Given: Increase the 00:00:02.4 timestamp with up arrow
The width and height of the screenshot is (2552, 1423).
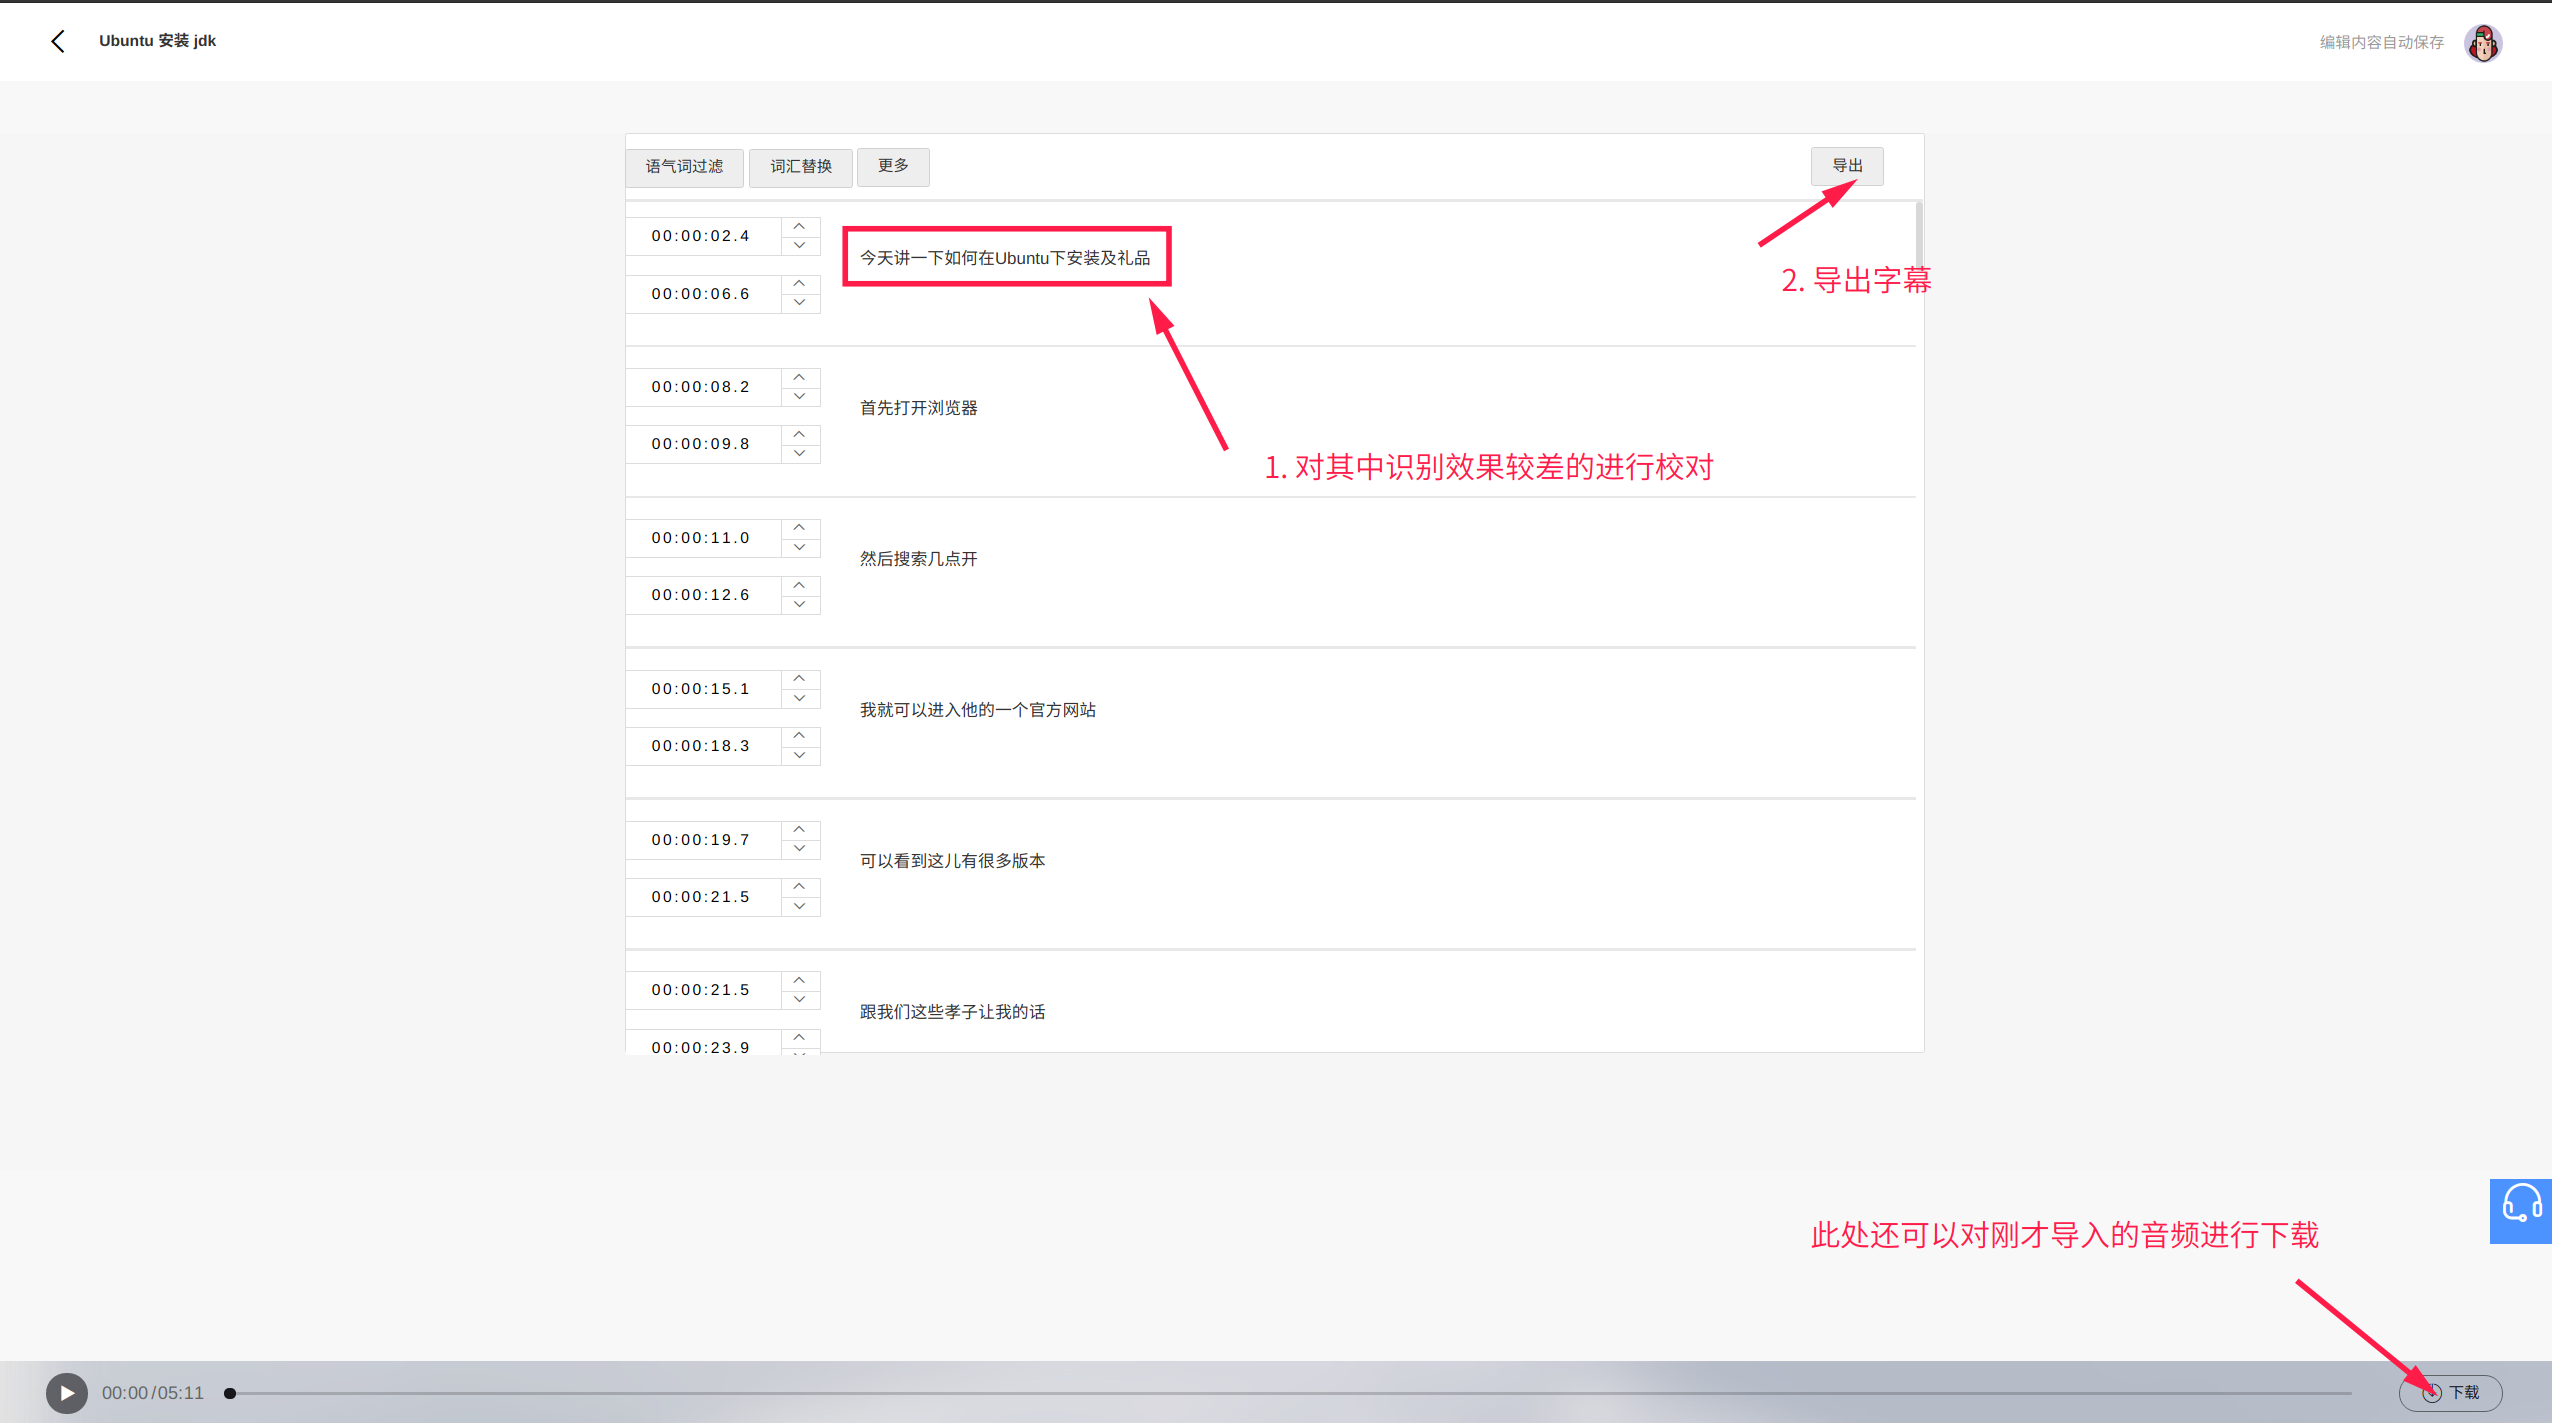Looking at the screenshot, I should (x=799, y=227).
